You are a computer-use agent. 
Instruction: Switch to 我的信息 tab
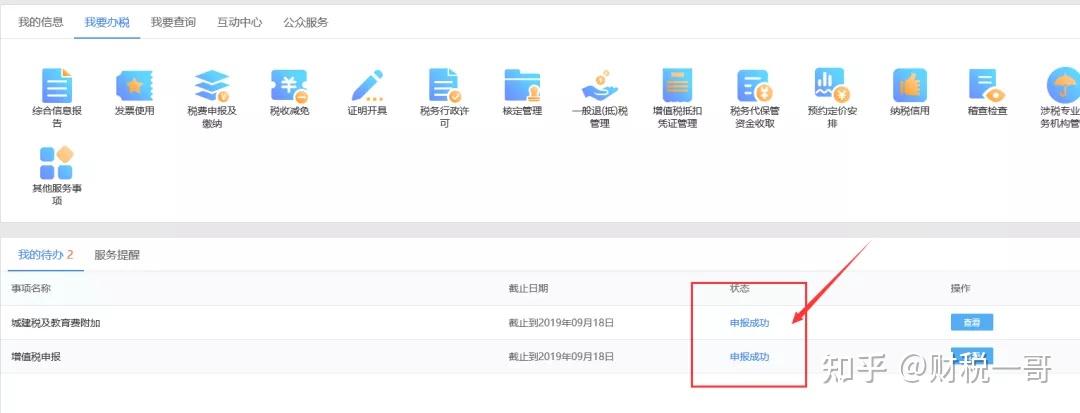pyautogui.click(x=41, y=22)
